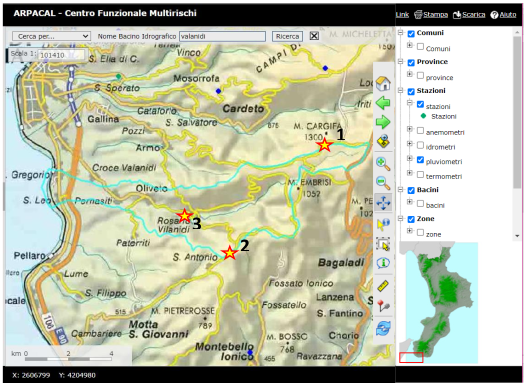
Task: Expand the idrometri layer node
Action: pyautogui.click(x=409, y=144)
